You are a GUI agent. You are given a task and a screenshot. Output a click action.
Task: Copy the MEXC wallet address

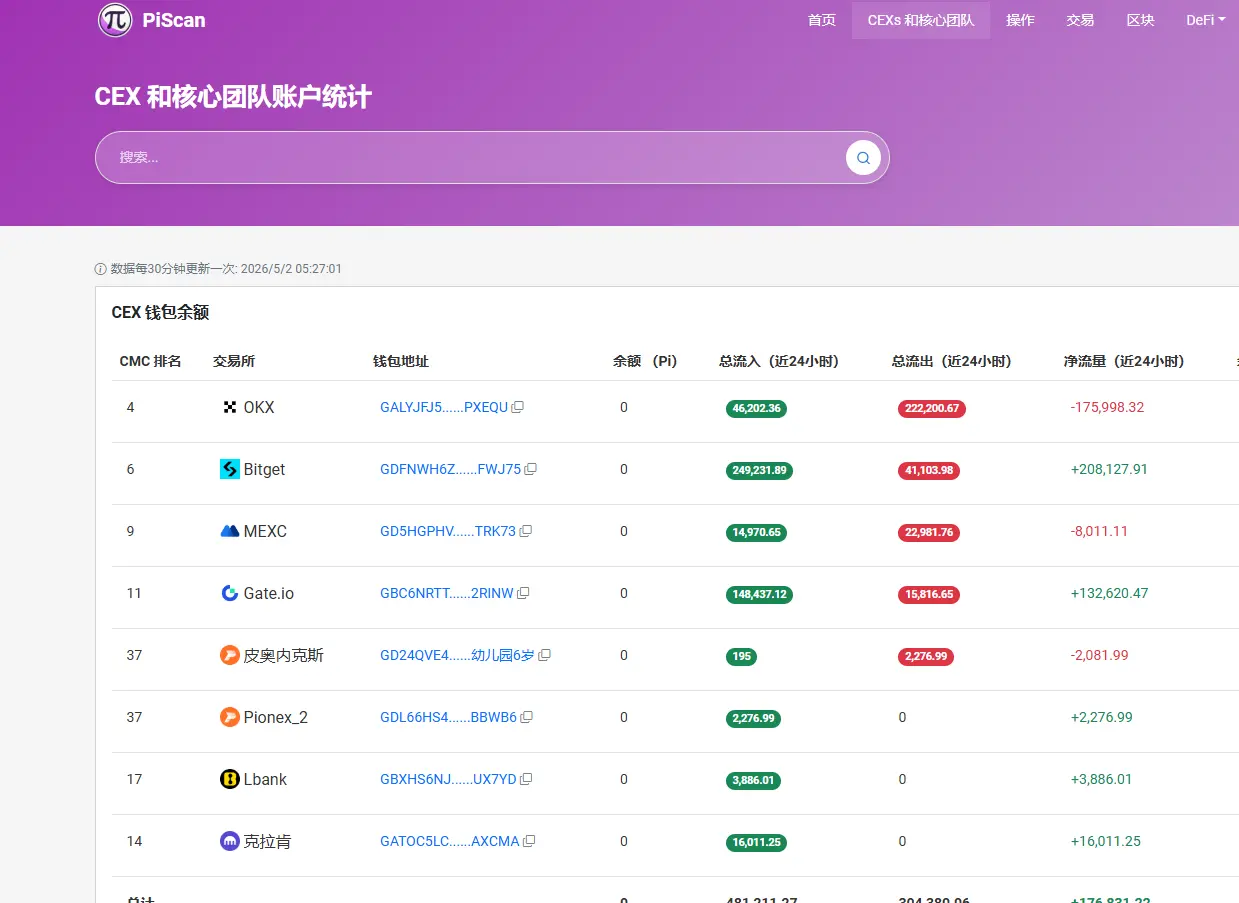[526, 532]
